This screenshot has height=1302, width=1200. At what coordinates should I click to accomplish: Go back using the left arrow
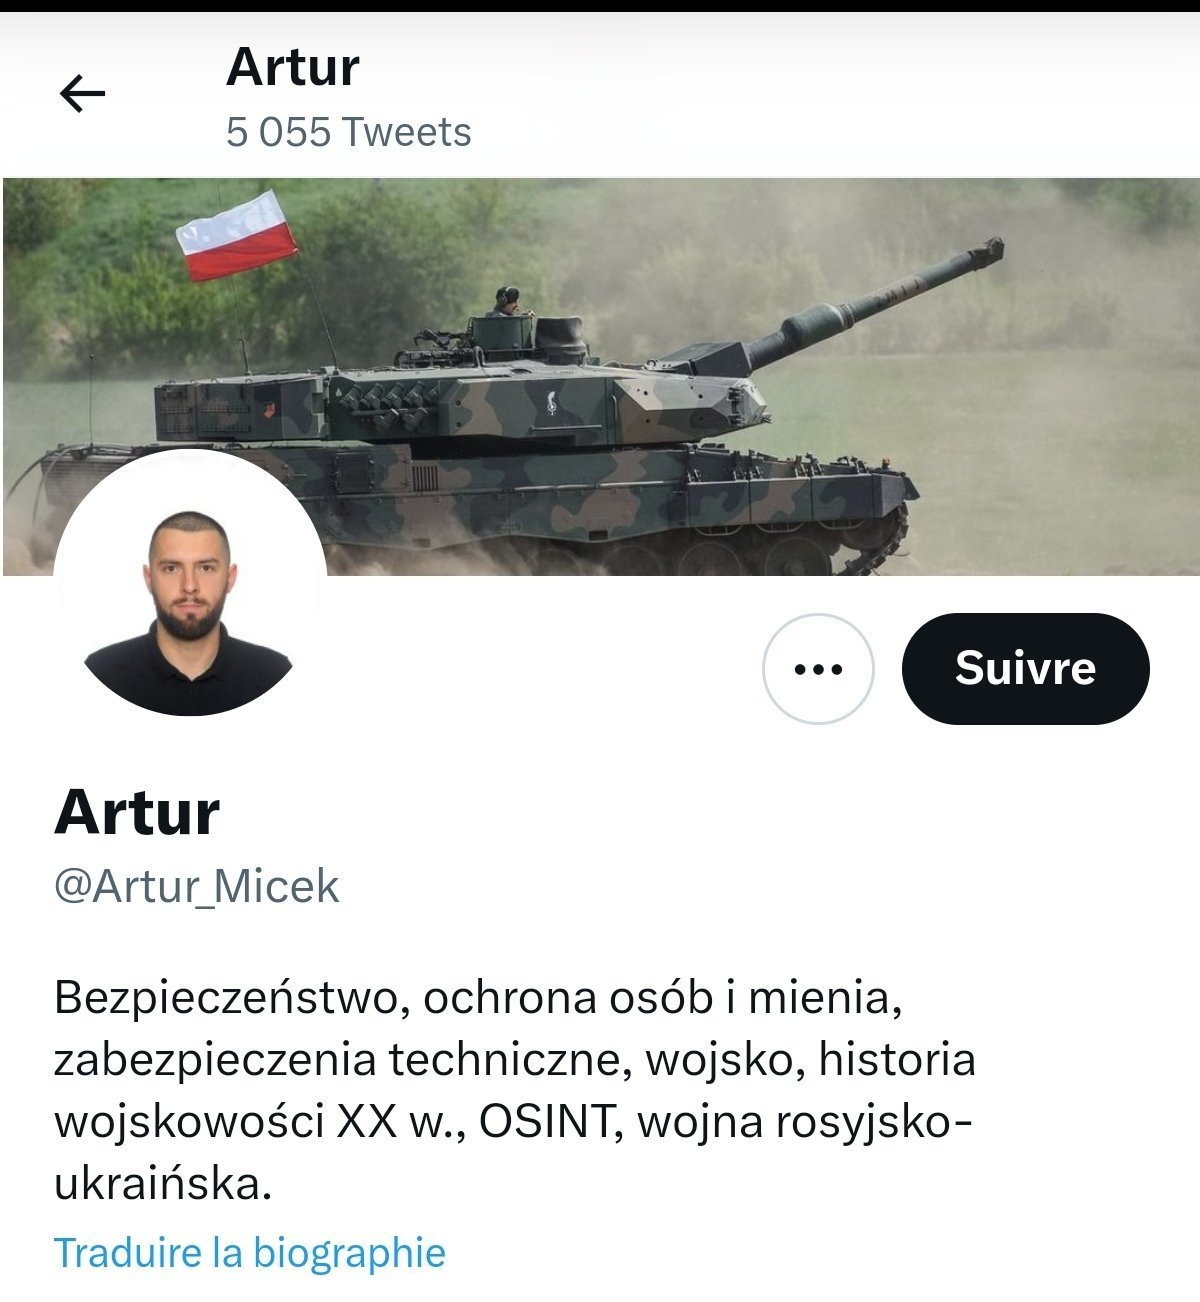(x=82, y=94)
